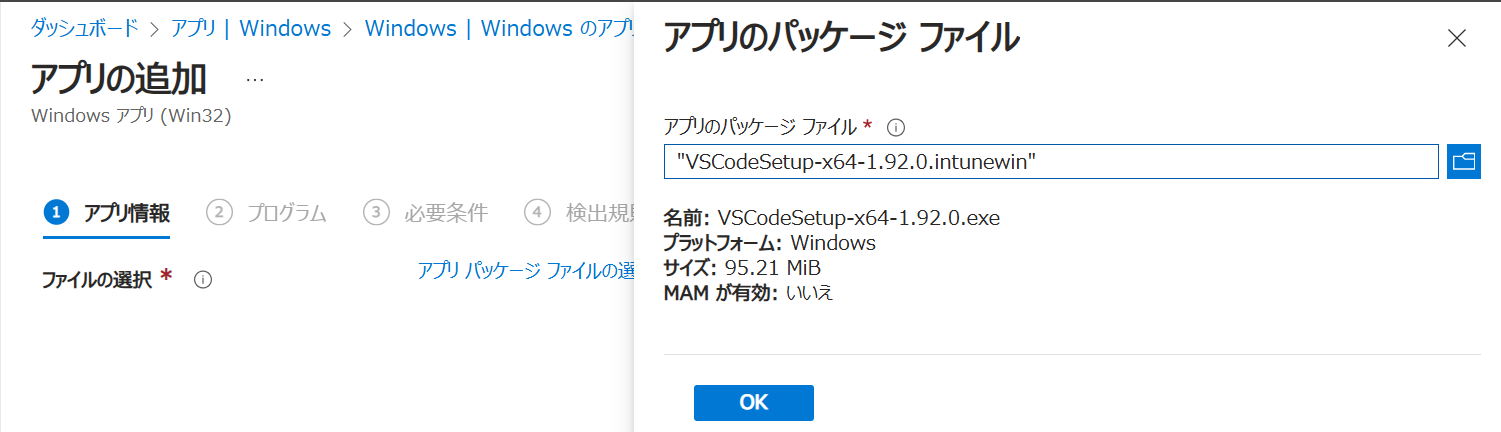Open the ellipsis menu beside アプリの追加
1501x432 pixels.
255,79
